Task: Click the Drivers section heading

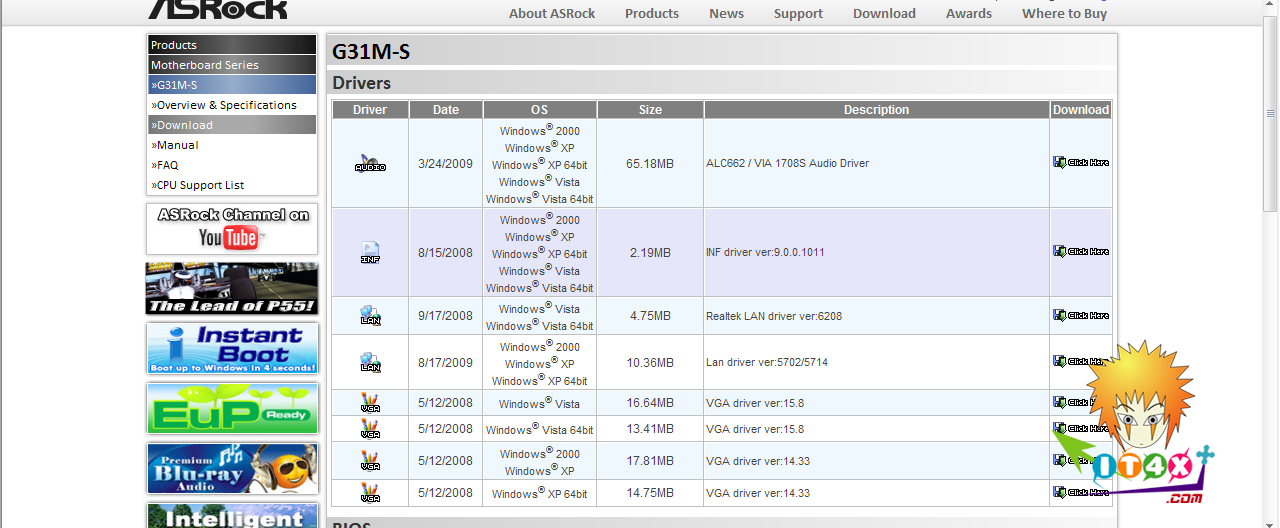Action: click(362, 83)
